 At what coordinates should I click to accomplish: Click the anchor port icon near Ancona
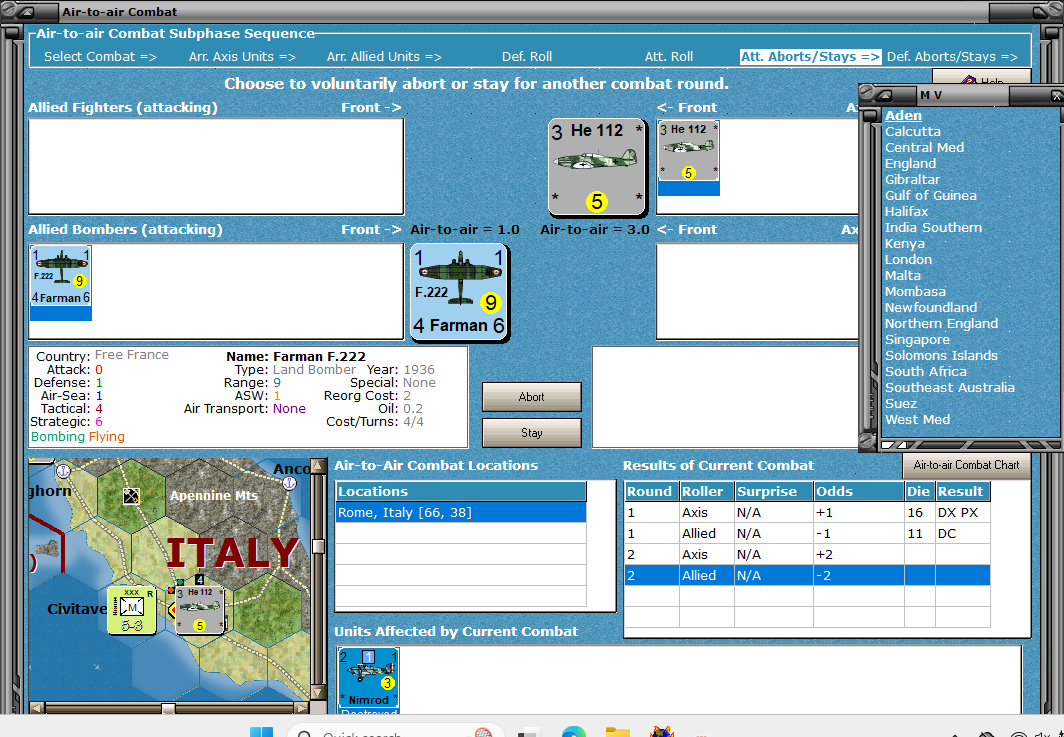(289, 483)
